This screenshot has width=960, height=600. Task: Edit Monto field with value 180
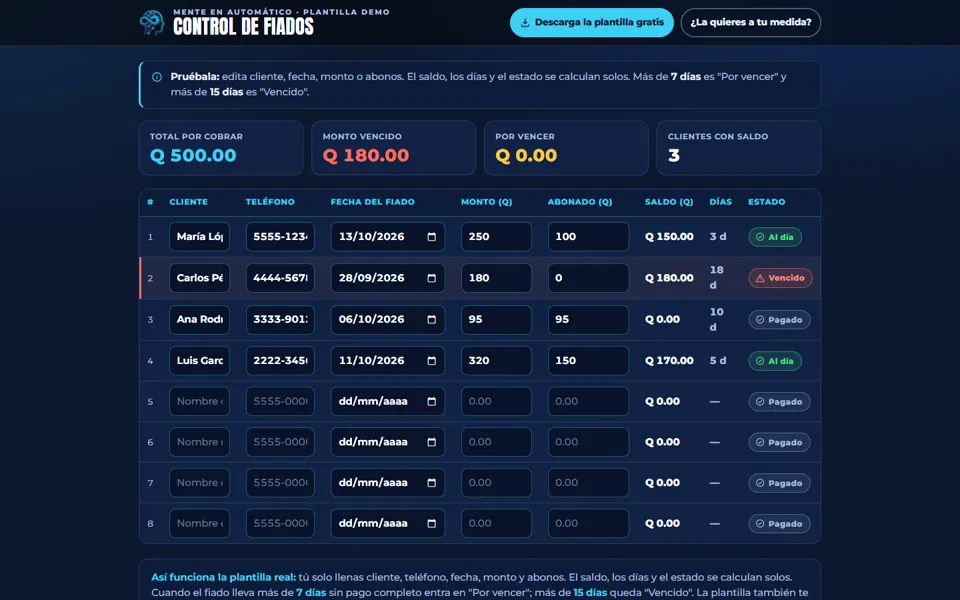tap(497, 278)
